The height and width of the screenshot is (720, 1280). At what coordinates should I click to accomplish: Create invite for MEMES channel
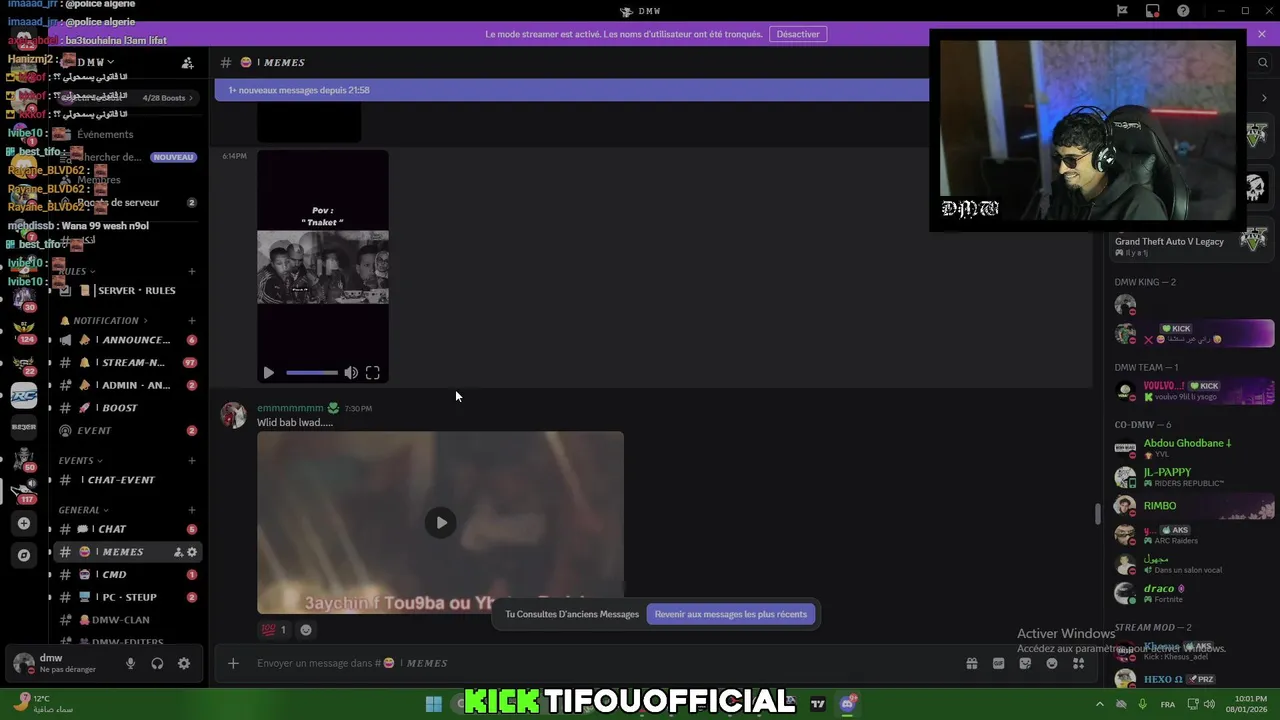click(178, 552)
